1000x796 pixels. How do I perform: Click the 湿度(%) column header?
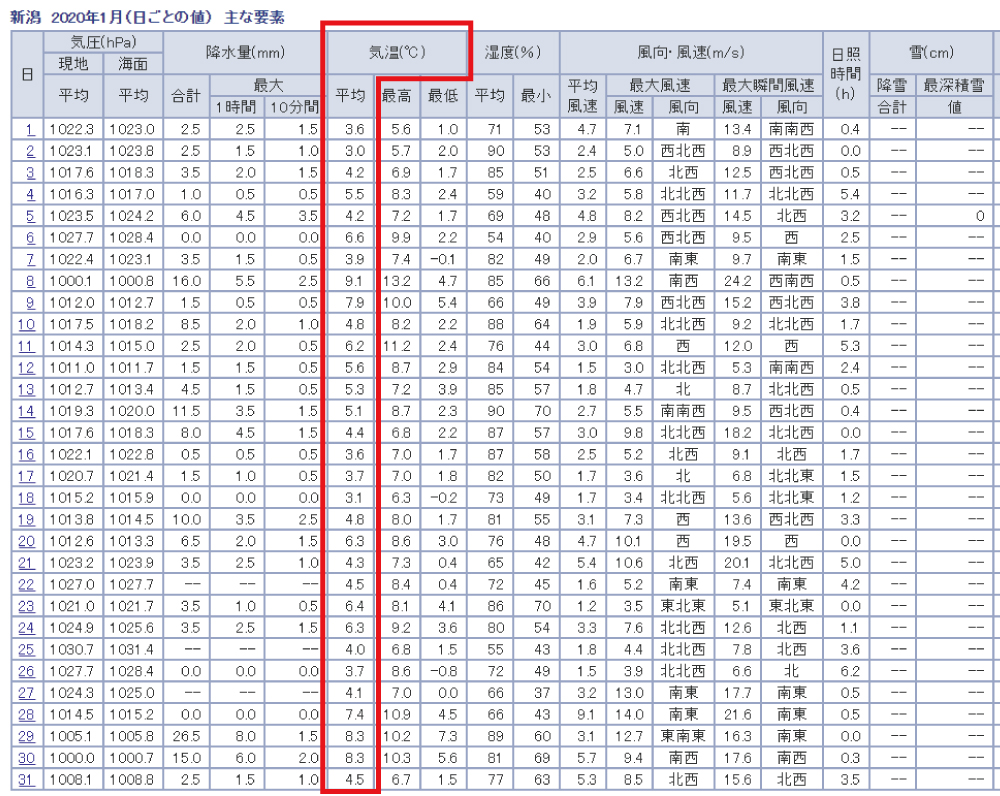513,52
